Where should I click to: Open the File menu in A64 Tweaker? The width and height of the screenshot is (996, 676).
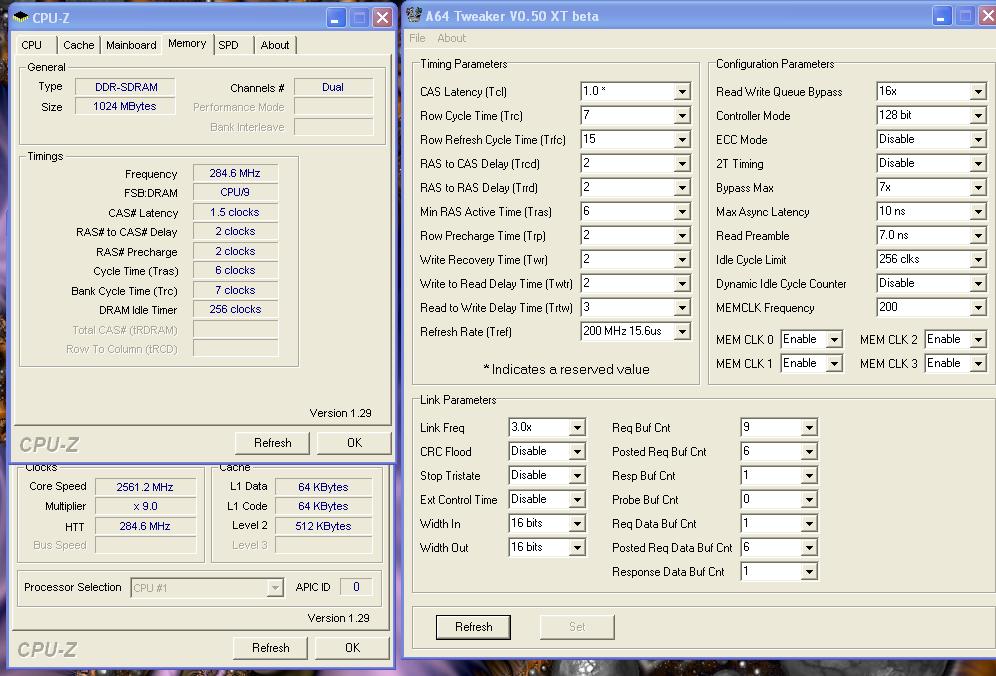417,38
